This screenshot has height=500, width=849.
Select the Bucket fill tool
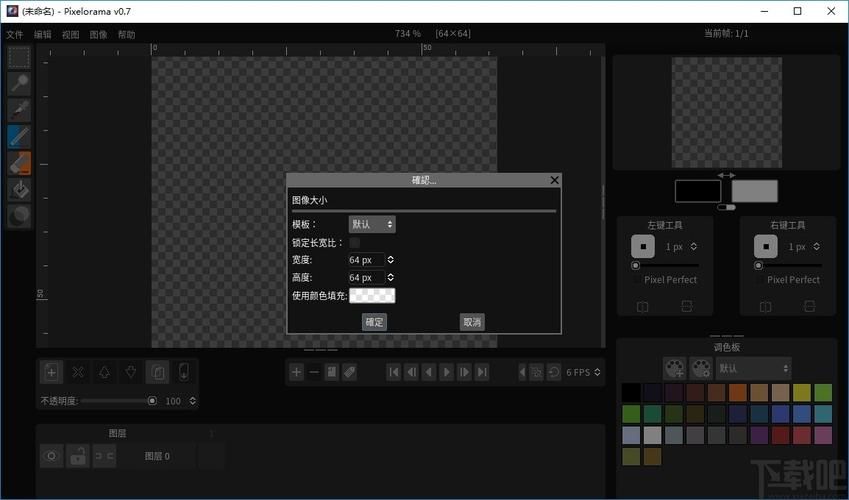pyautogui.click(x=19, y=188)
